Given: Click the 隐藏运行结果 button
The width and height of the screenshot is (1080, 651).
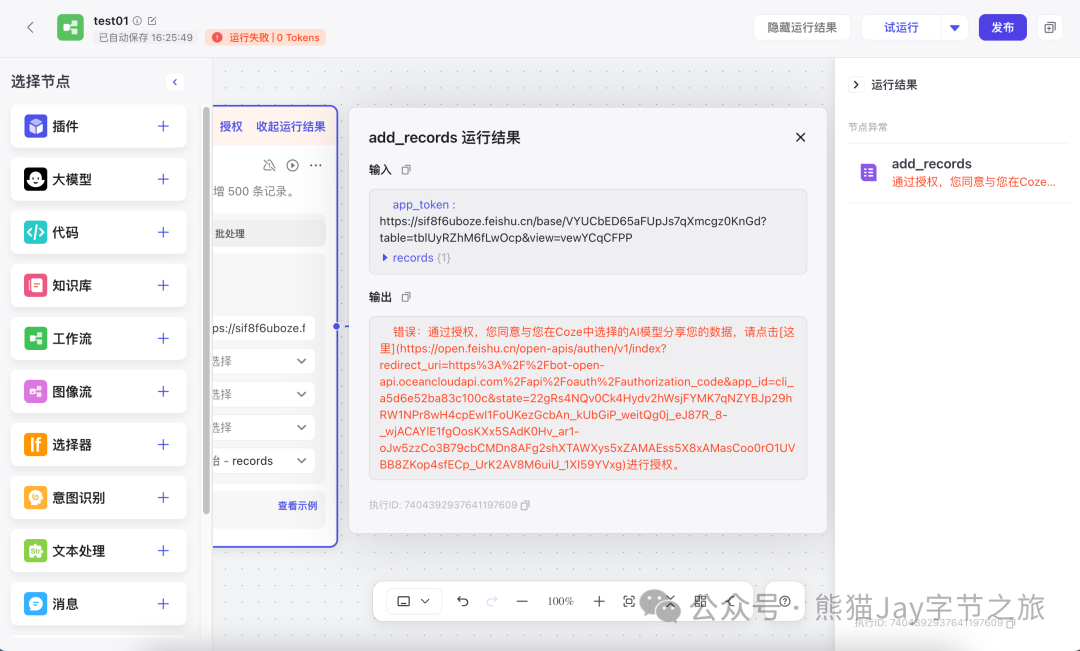Looking at the screenshot, I should tap(802, 28).
